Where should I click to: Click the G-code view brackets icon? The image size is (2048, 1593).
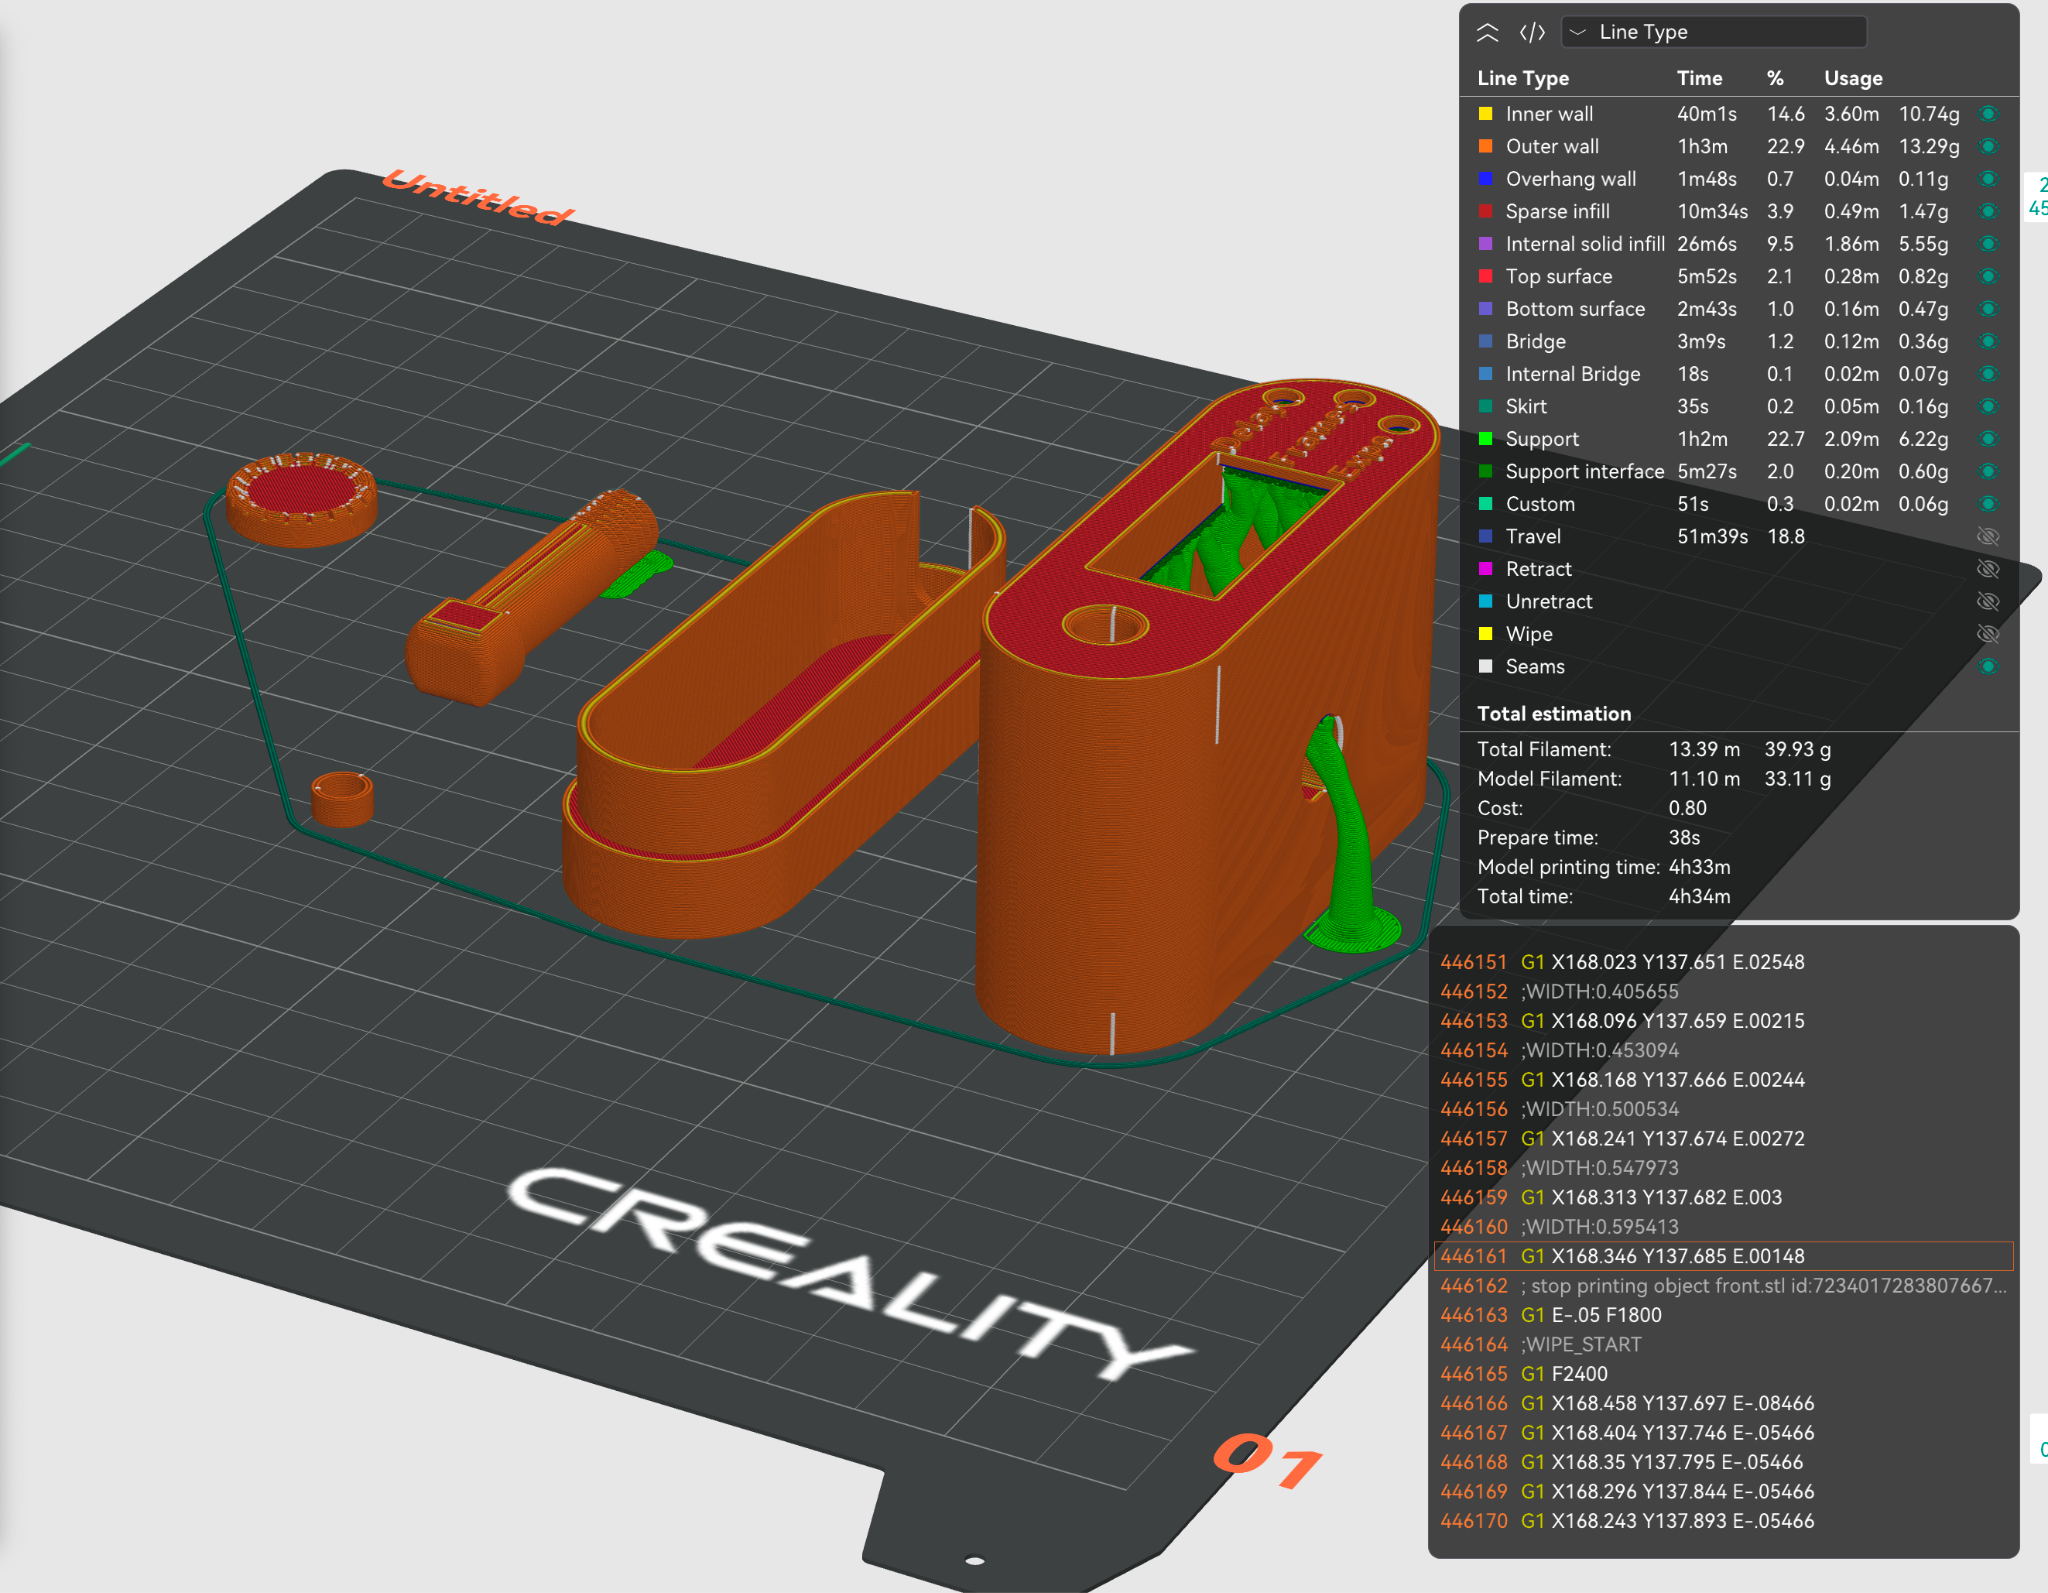pyautogui.click(x=1532, y=32)
